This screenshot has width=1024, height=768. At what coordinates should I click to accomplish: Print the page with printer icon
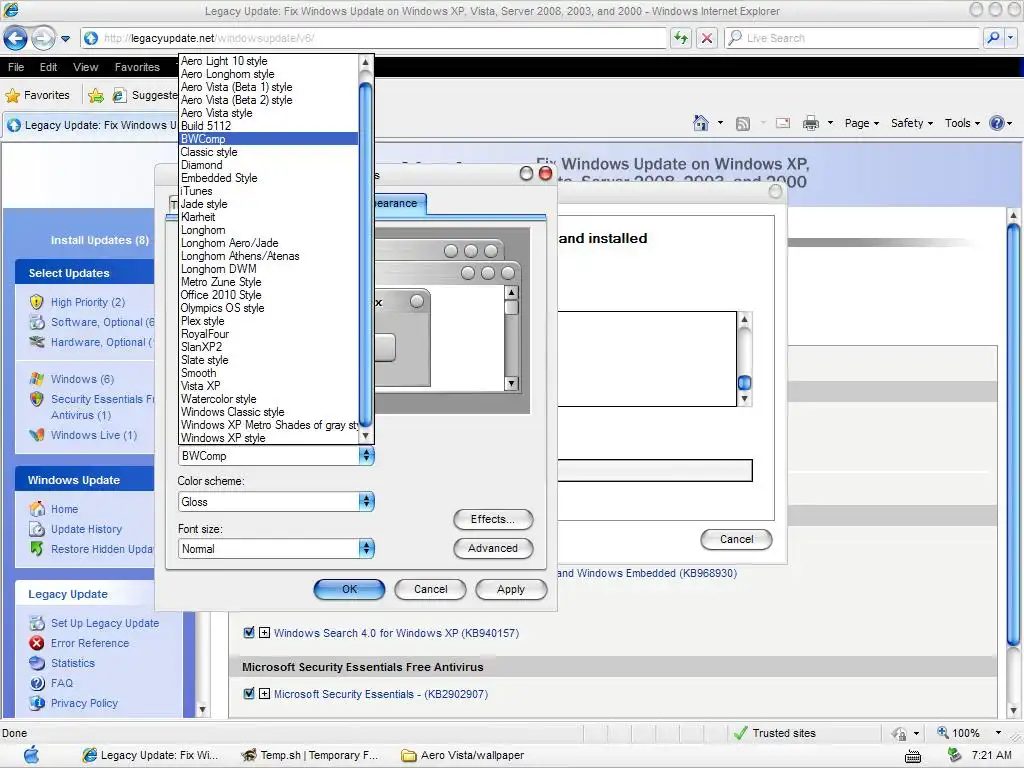(810, 123)
